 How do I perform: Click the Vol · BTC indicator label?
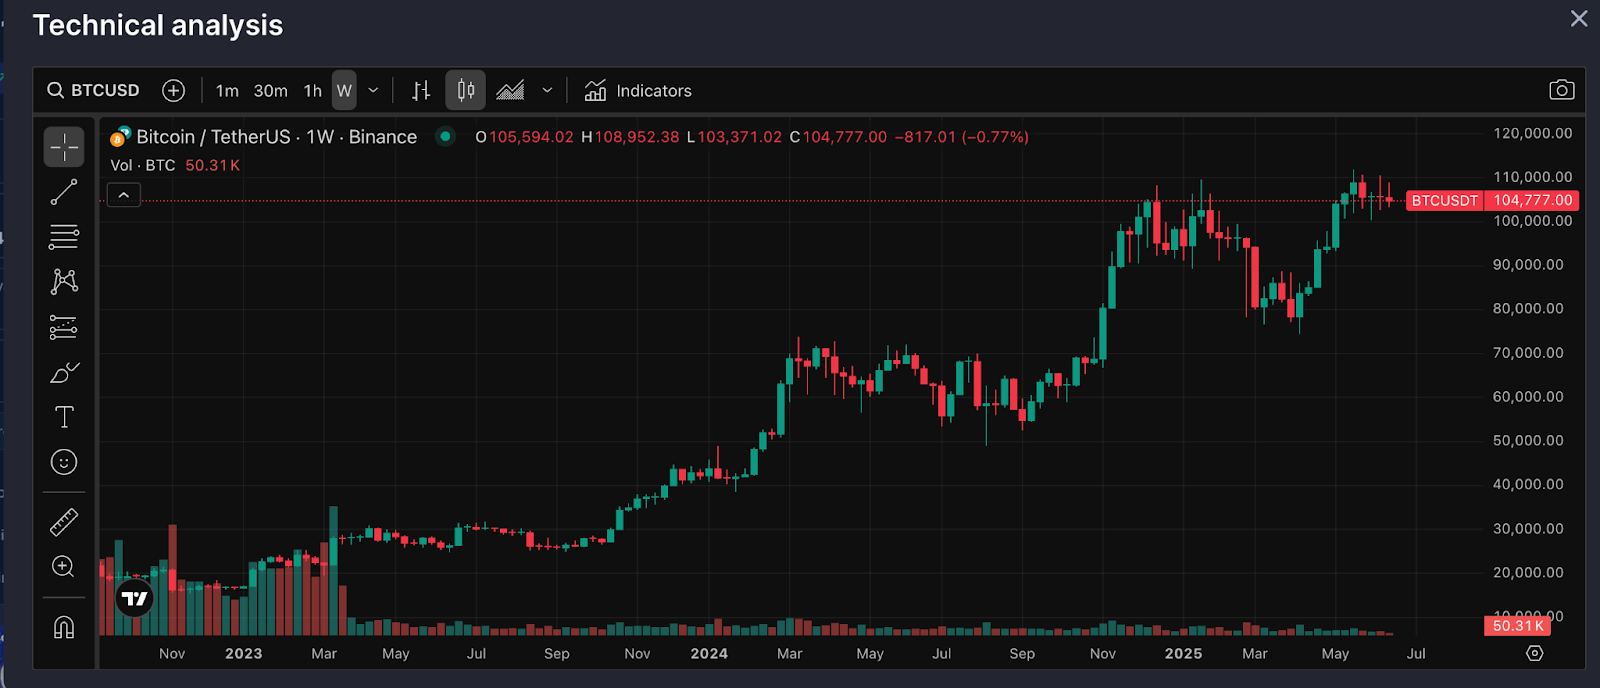tap(143, 165)
